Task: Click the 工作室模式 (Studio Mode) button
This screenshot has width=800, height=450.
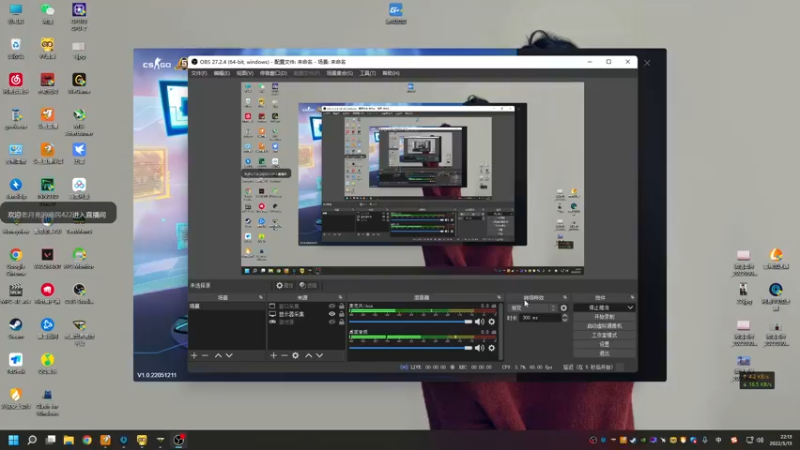Action: click(604, 335)
